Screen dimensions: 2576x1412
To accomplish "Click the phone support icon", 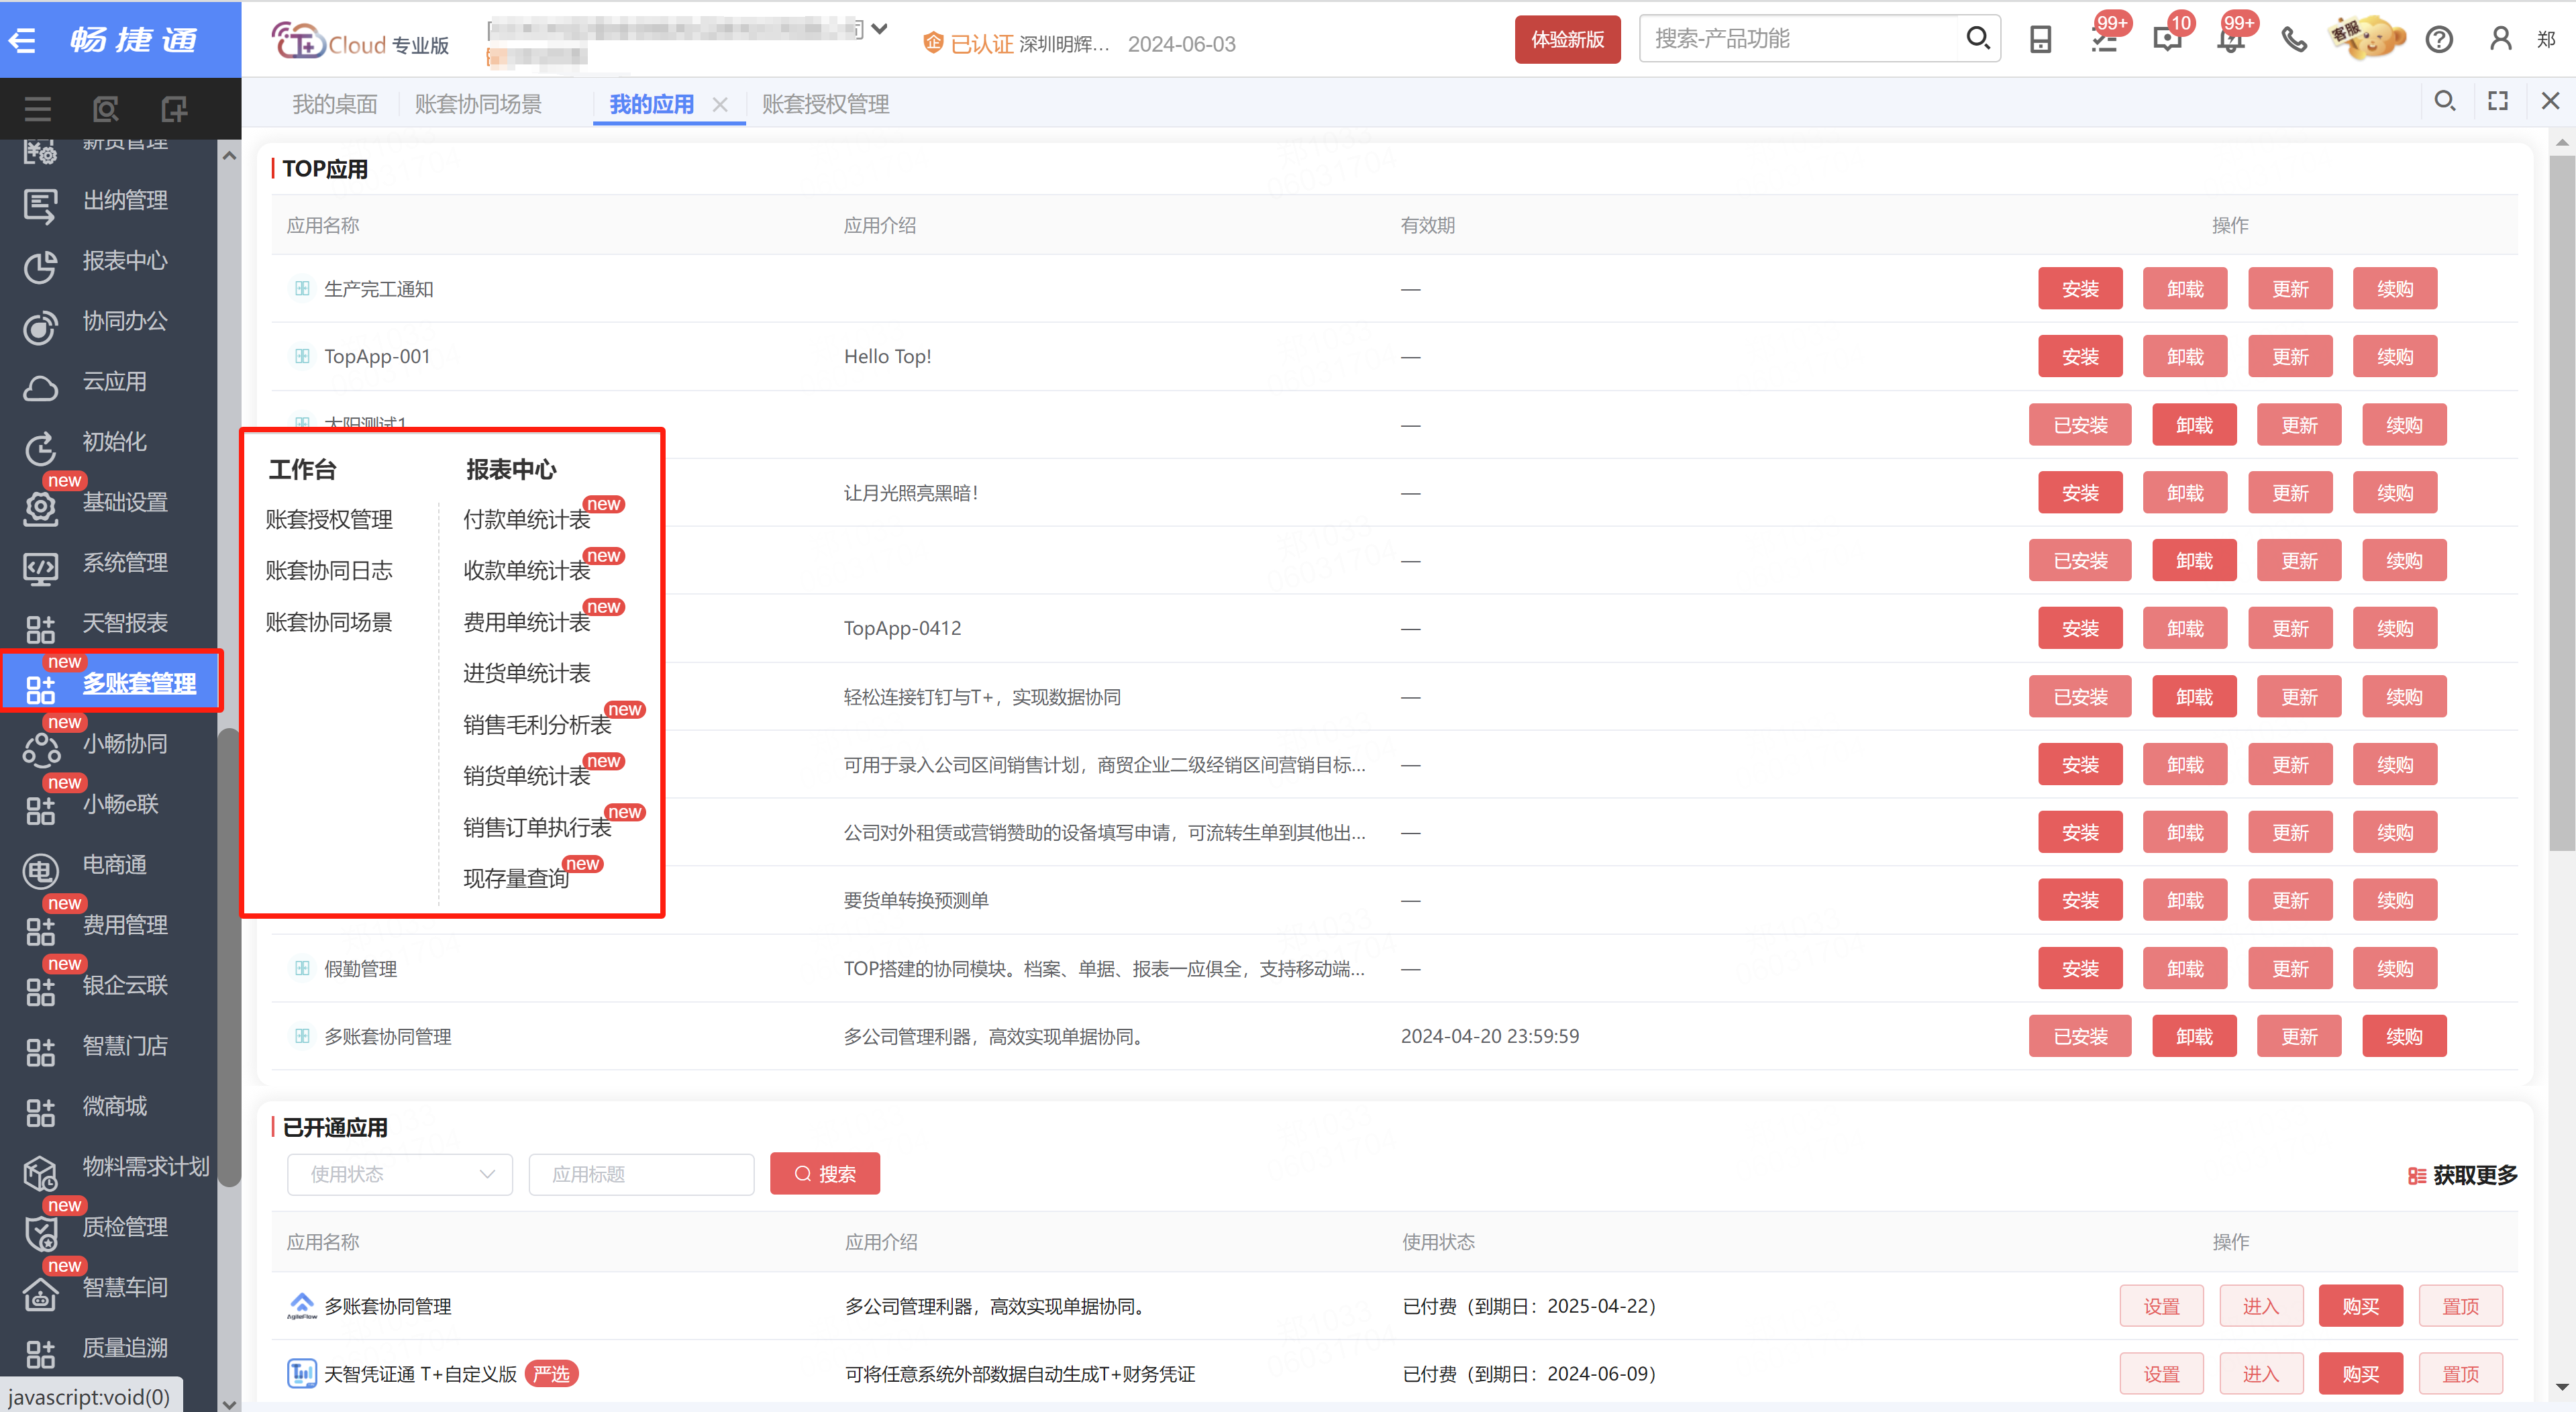I will [2294, 40].
